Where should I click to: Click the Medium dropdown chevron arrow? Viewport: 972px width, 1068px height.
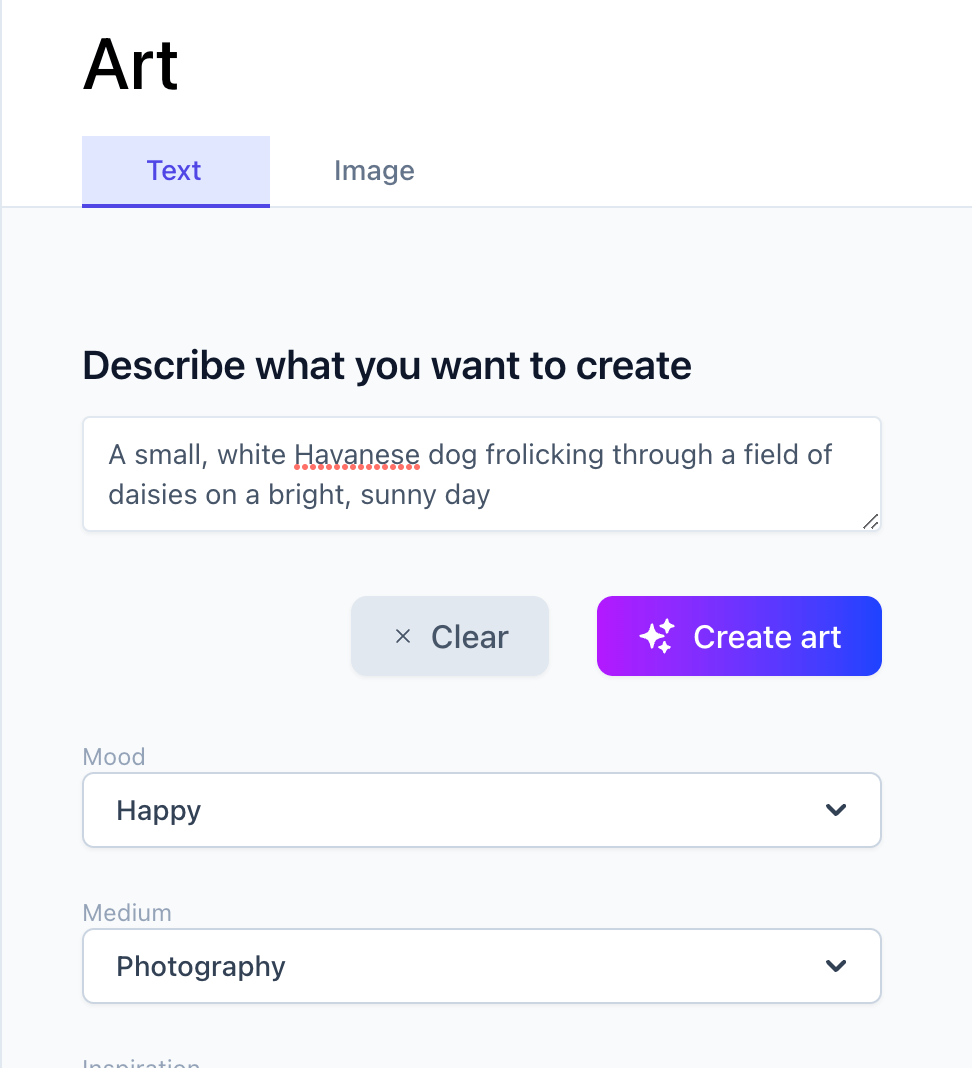[x=836, y=966]
